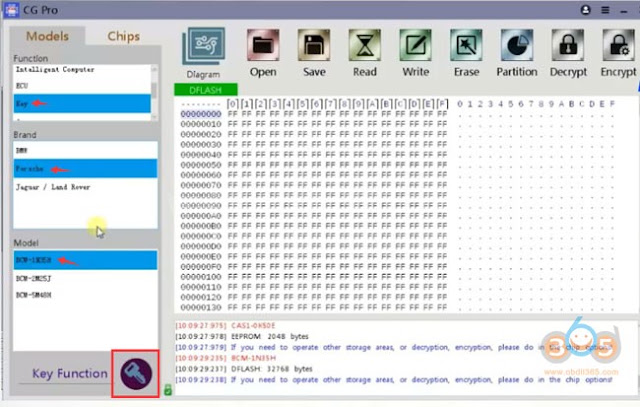Launch the purple Key Function button

pyautogui.click(x=136, y=373)
